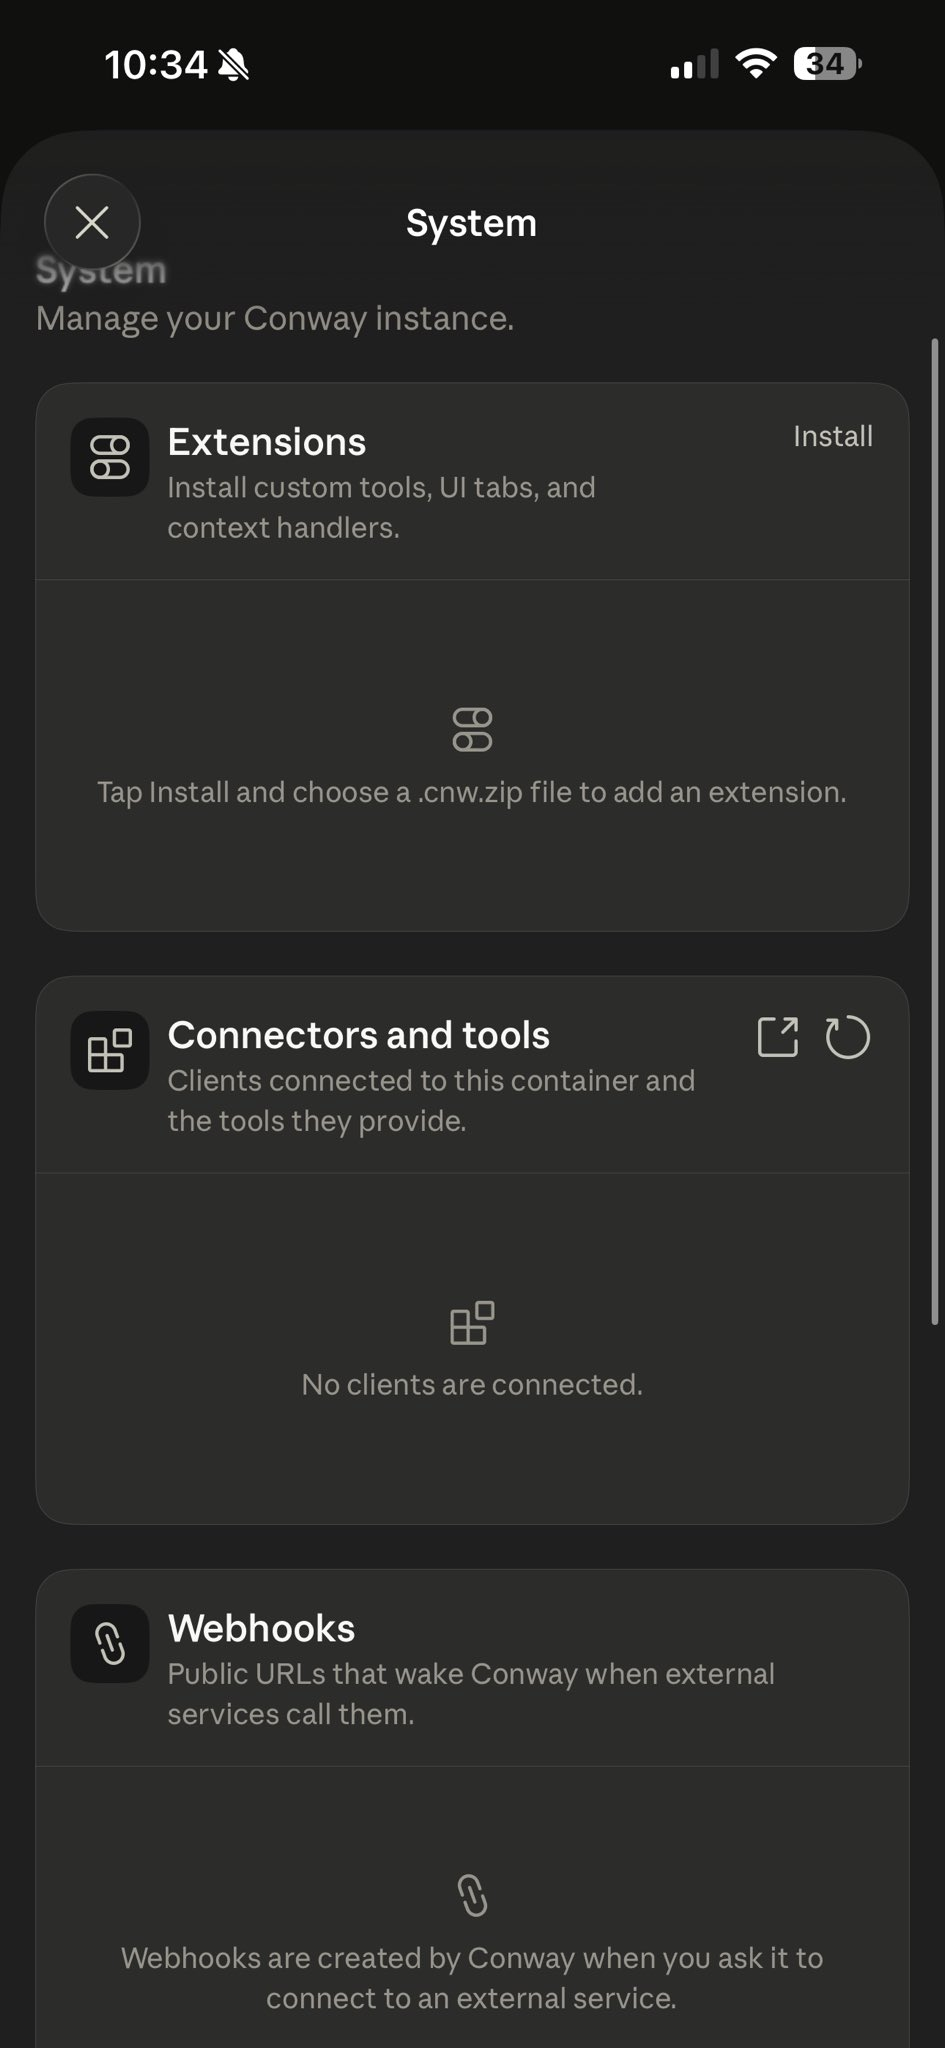Screen dimensions: 945x2048
Task: Refresh the Connectors and tools list
Action: (847, 1037)
